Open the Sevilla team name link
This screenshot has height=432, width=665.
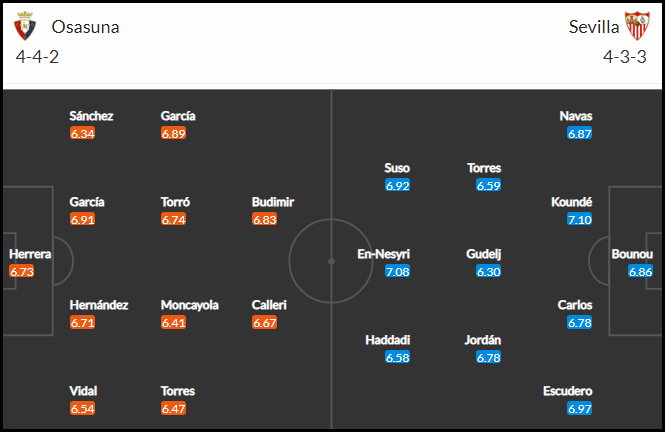coord(594,27)
